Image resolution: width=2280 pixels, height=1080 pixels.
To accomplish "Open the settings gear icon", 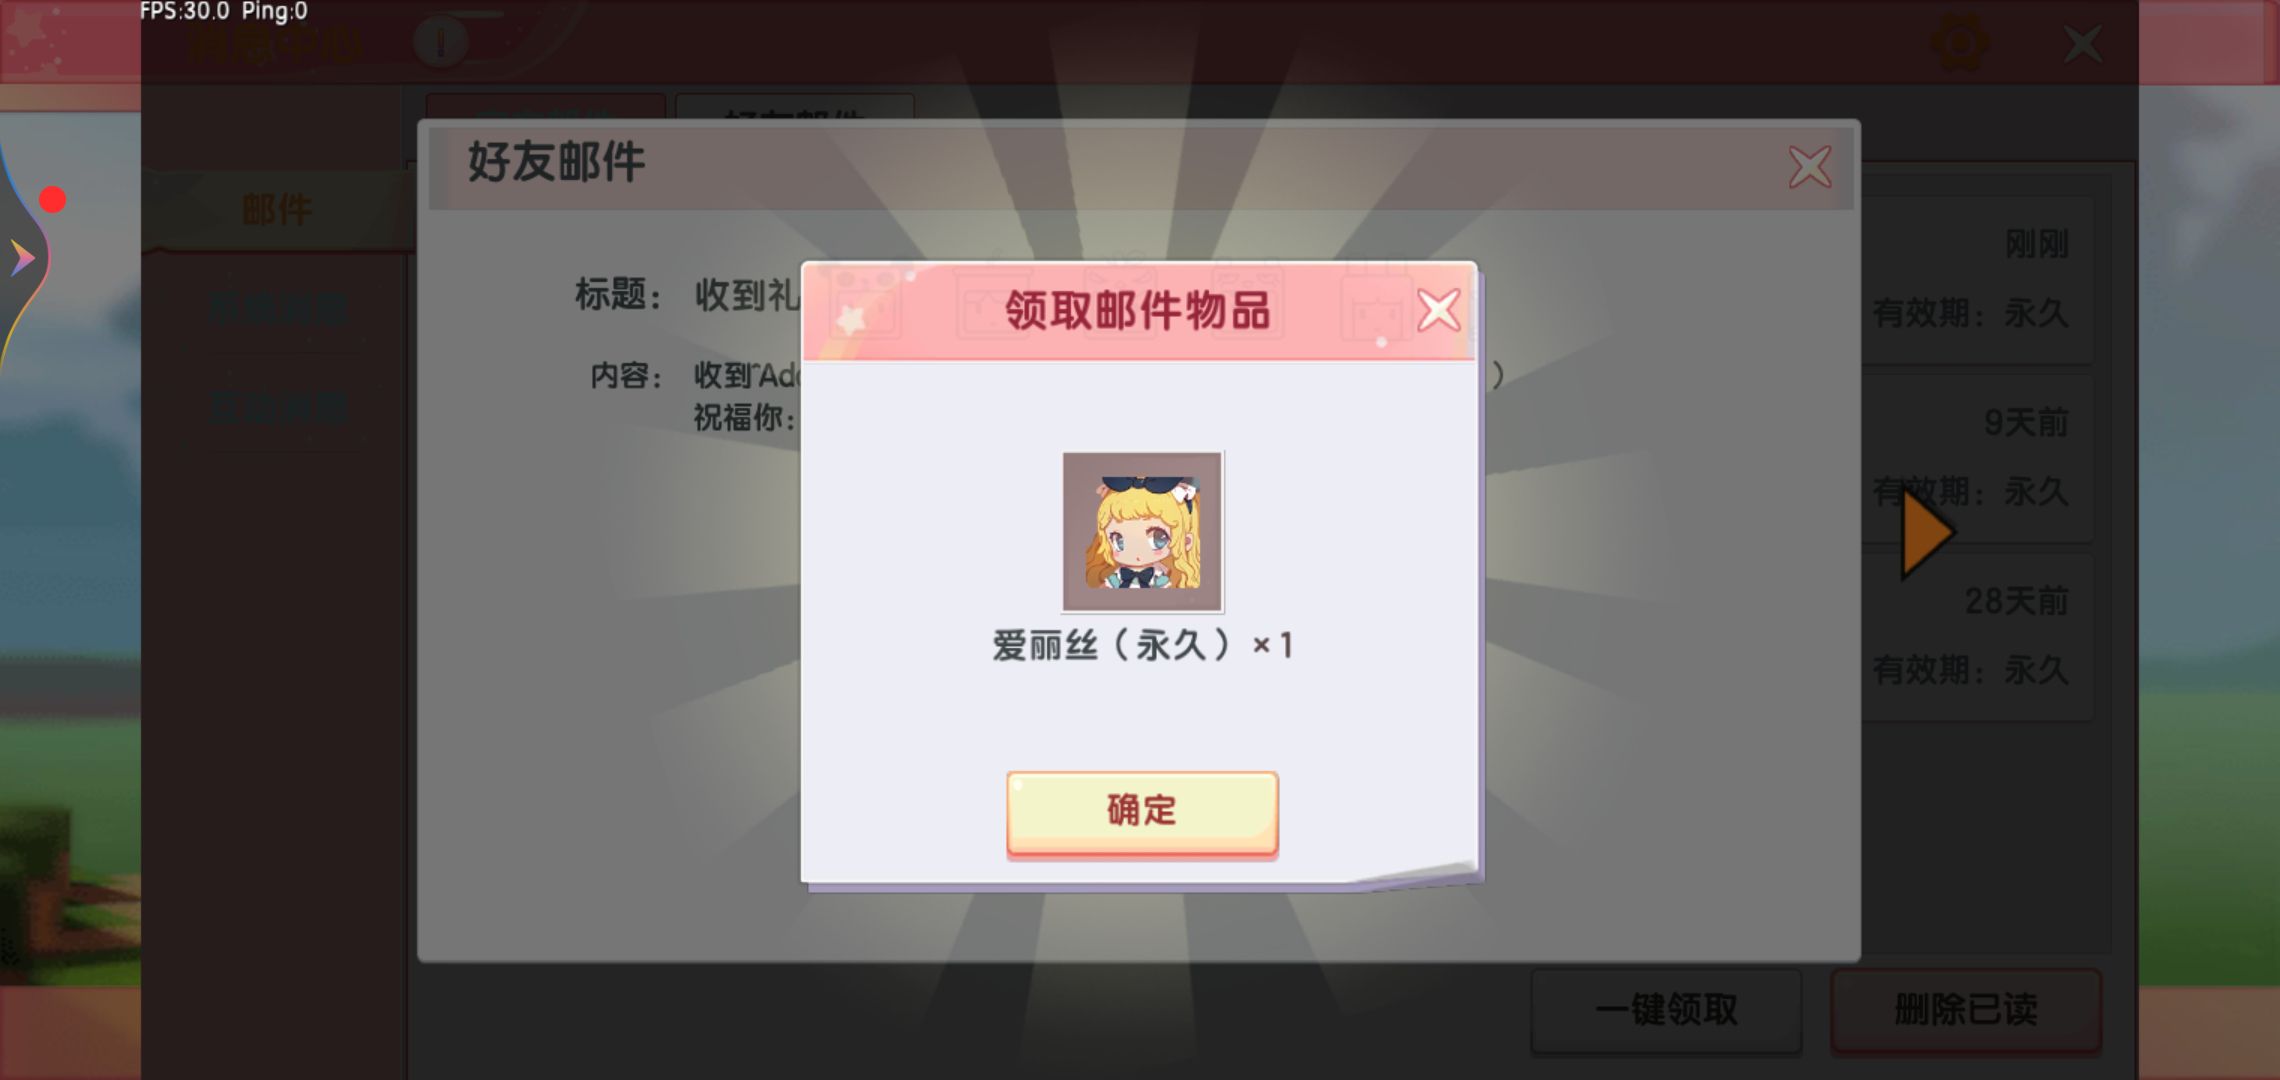I will pos(1959,43).
